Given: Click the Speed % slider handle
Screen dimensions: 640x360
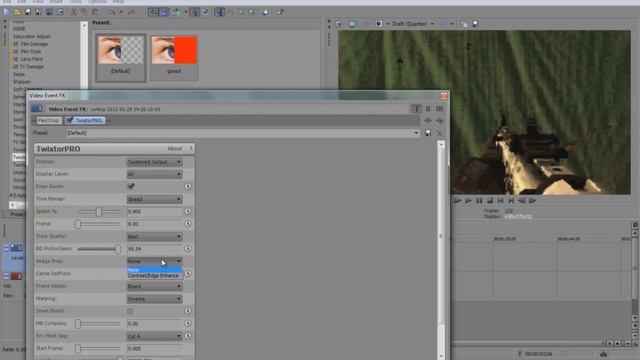Looking at the screenshot, I should [99, 211].
